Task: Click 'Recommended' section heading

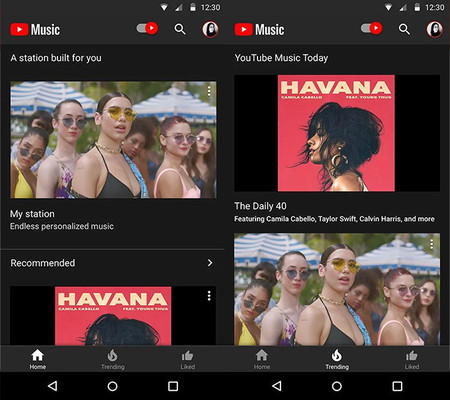Action: click(43, 263)
